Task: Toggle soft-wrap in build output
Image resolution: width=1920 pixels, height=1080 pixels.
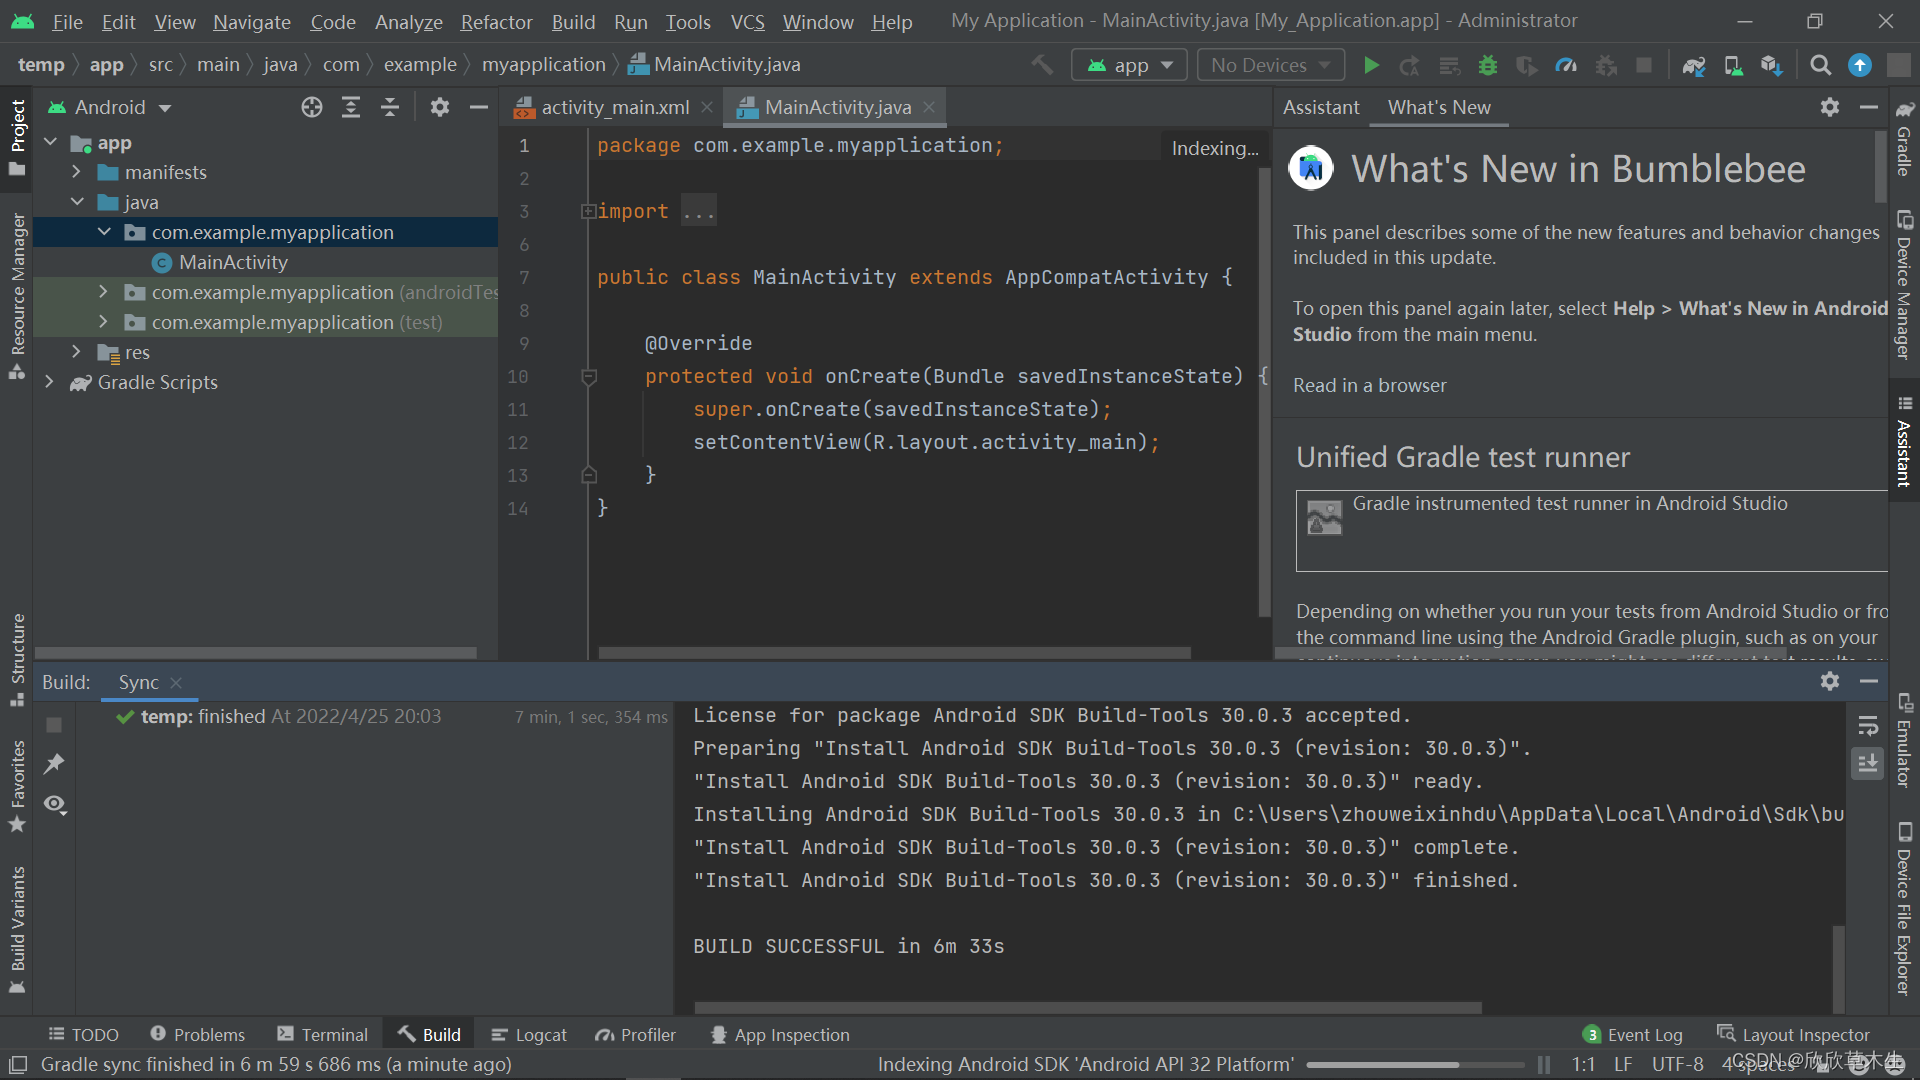Action: tap(1867, 725)
